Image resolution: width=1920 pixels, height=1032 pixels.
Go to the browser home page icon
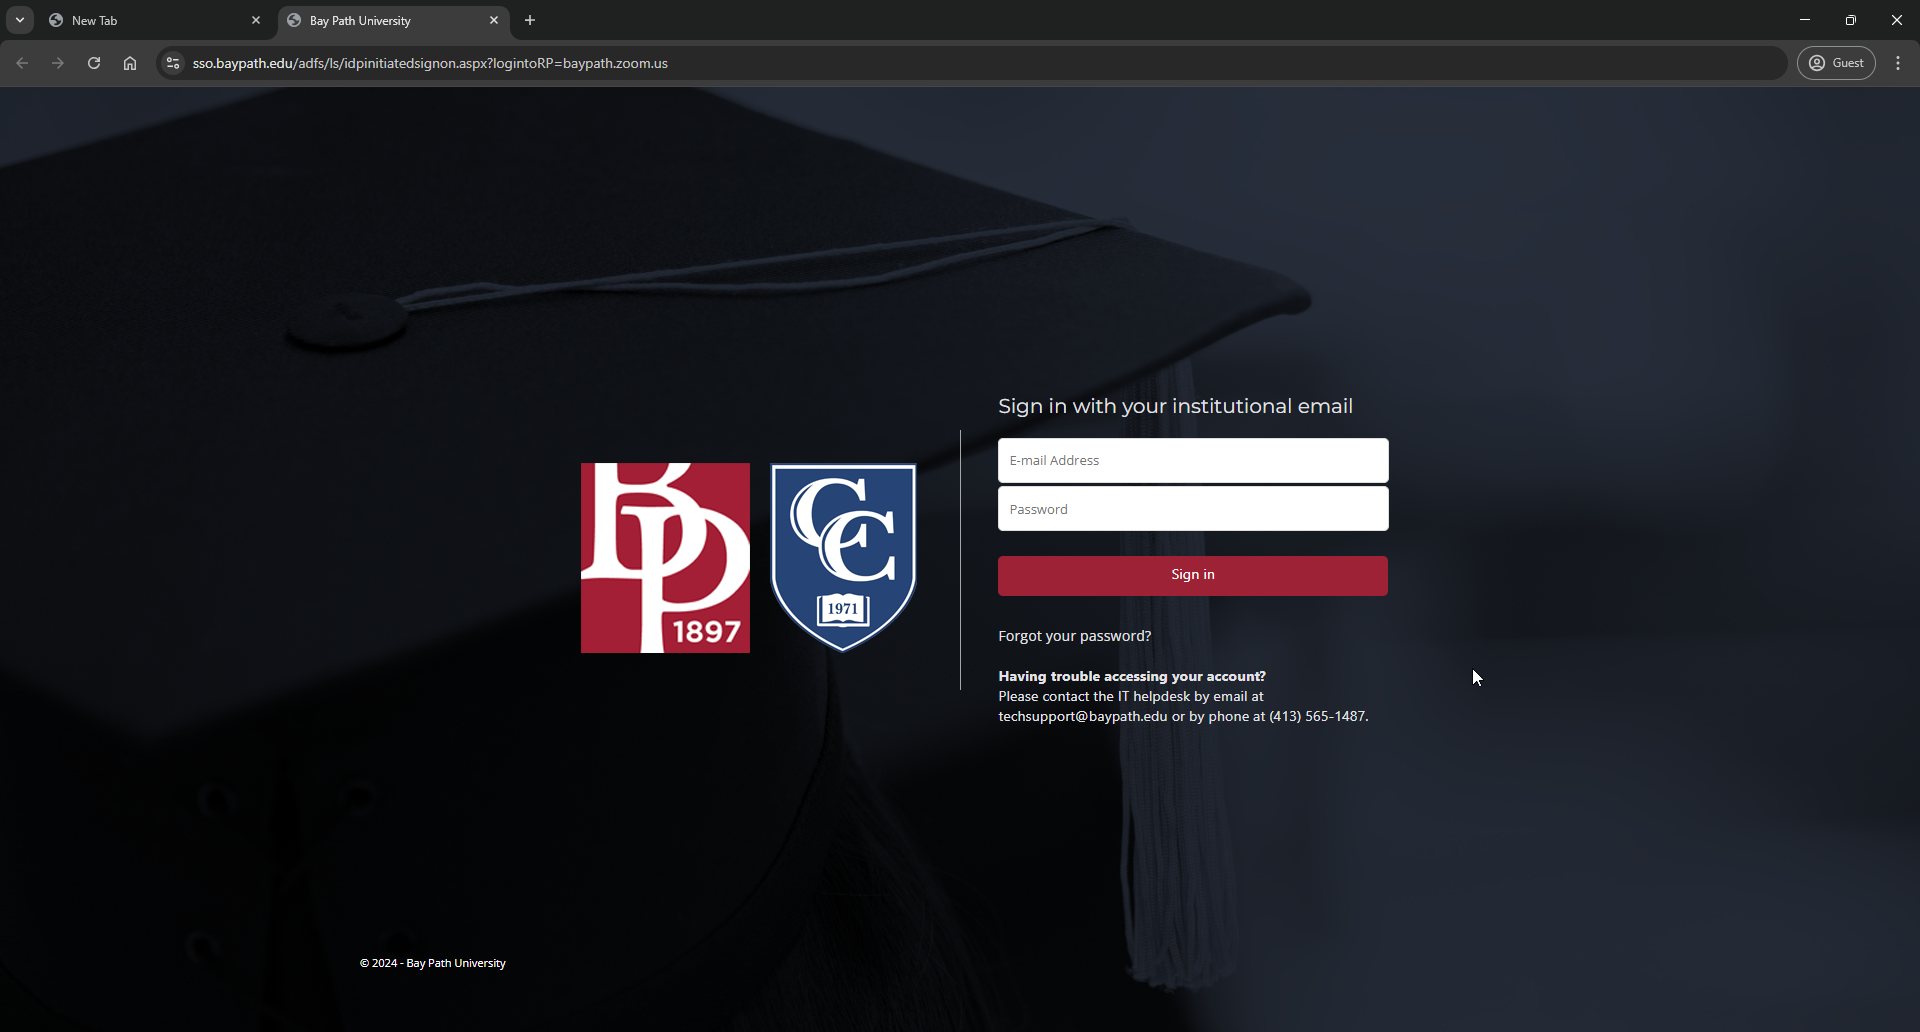[x=130, y=63]
